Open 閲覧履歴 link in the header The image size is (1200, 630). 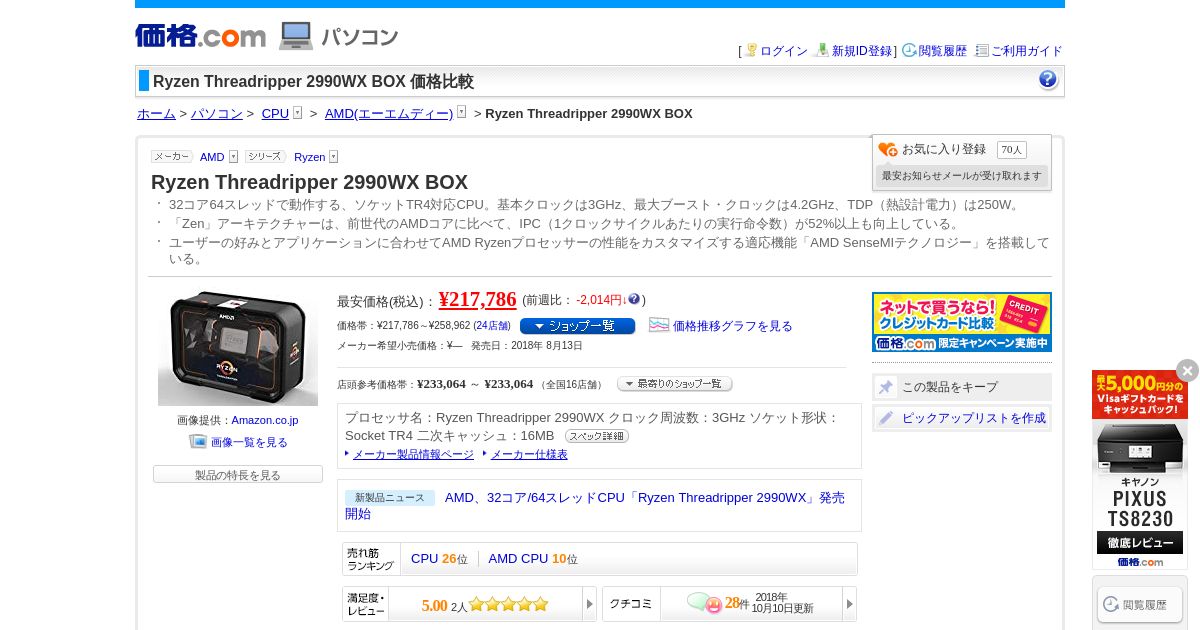pyautogui.click(x=943, y=51)
